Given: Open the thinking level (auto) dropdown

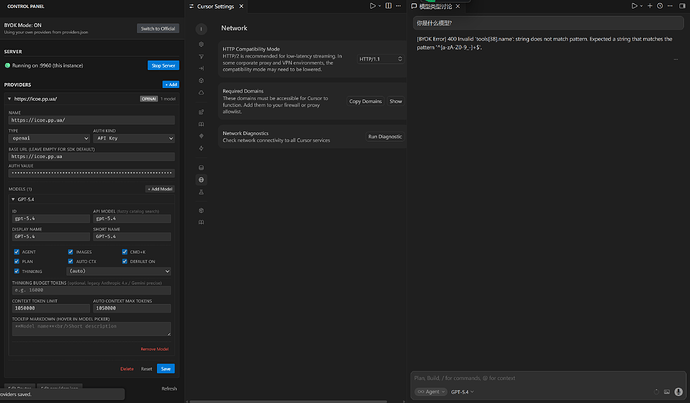Looking at the screenshot, I should click(119, 271).
